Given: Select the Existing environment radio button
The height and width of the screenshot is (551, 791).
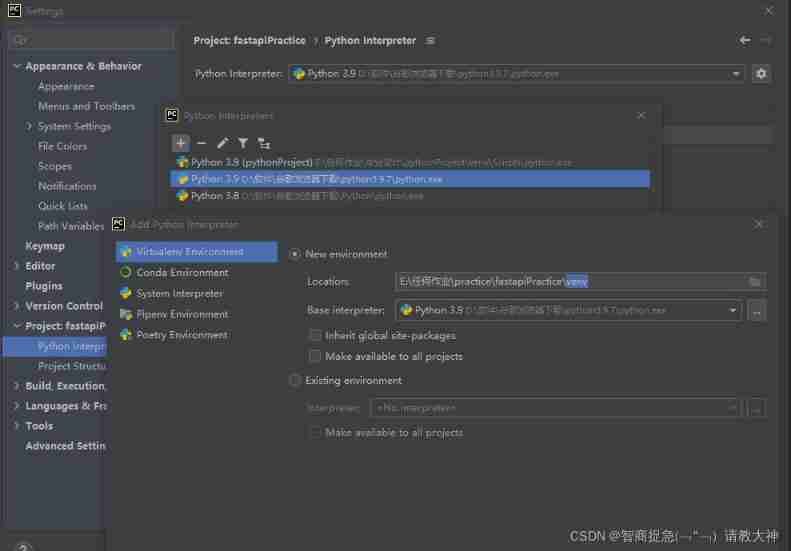Looking at the screenshot, I should click(295, 380).
